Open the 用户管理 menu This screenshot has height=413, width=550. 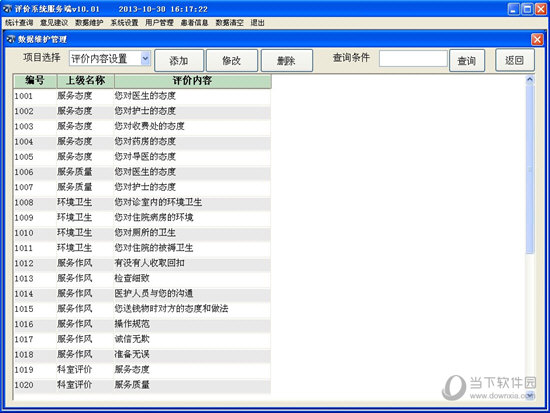159,23
